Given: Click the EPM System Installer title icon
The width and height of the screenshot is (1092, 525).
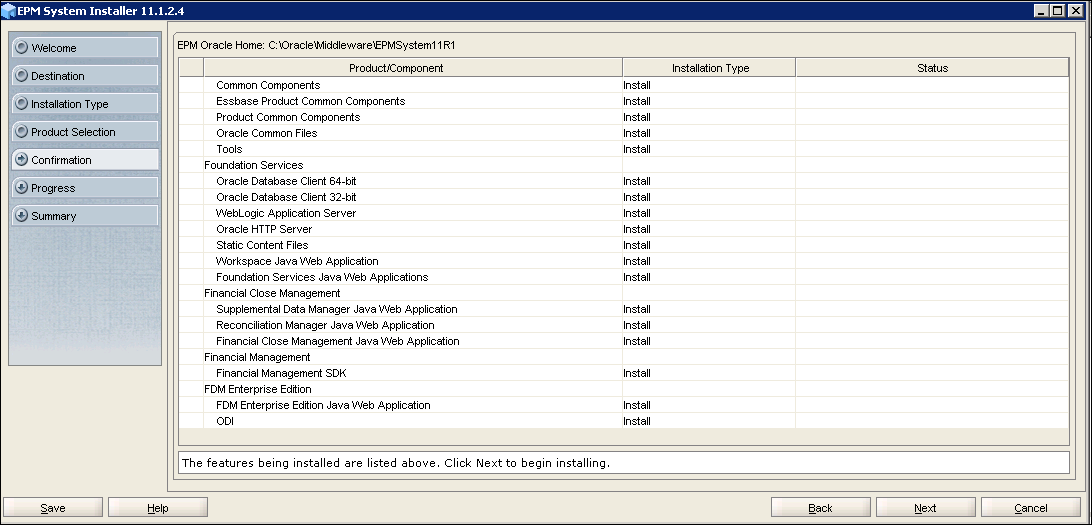Looking at the screenshot, I should [x=8, y=10].
